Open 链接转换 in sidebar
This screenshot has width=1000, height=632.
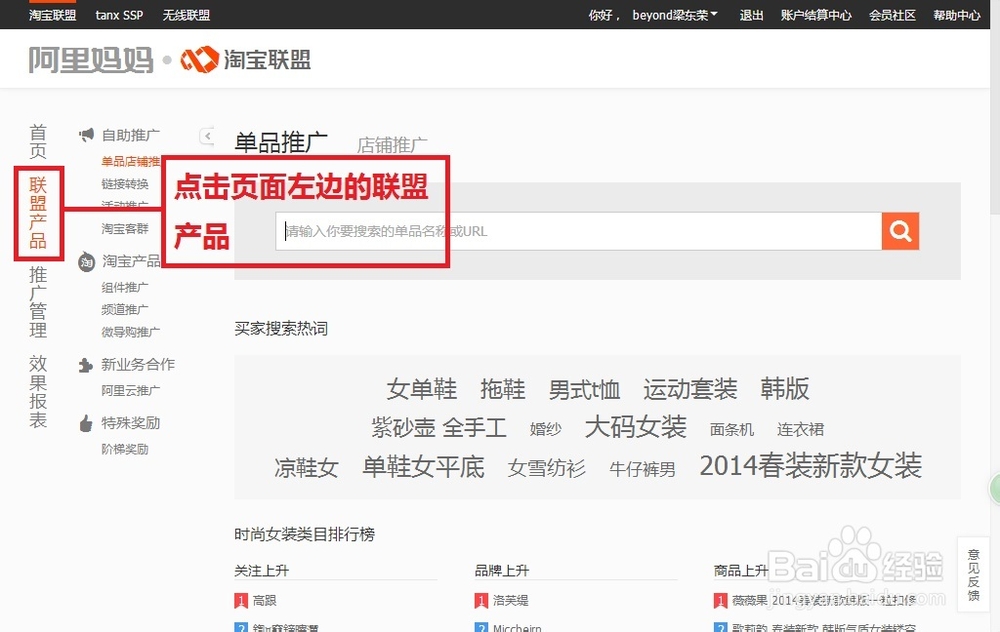coord(125,184)
